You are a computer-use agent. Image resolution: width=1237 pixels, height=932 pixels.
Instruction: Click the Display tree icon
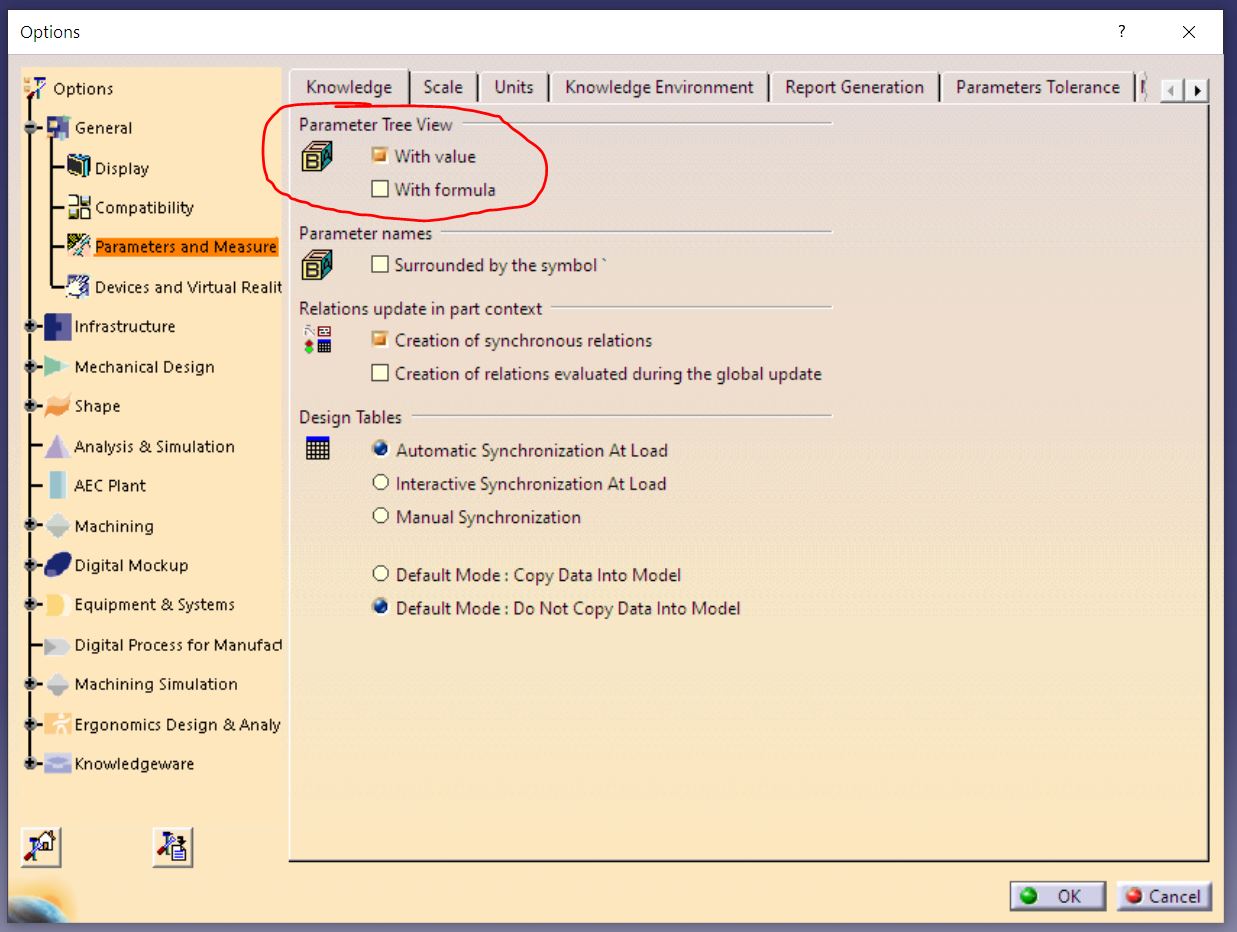click(78, 167)
